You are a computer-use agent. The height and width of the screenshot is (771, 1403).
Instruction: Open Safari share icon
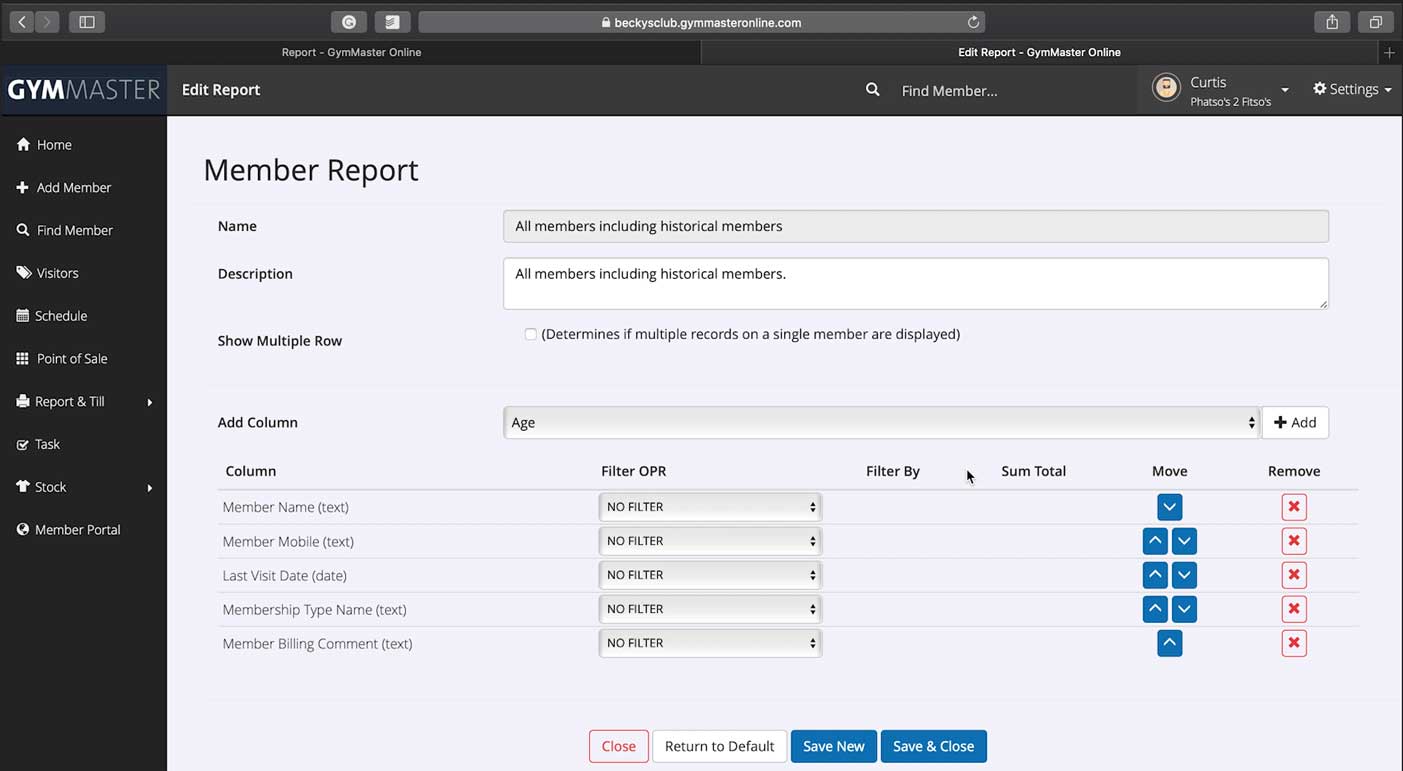1332,22
